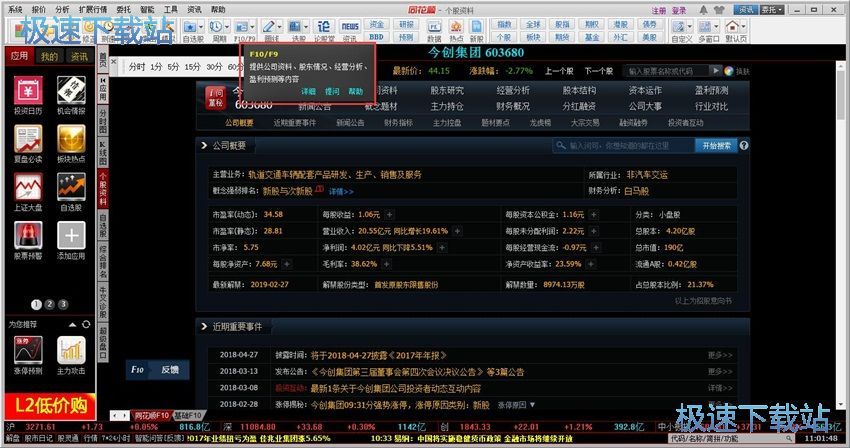Open the 系统 menu
The width and height of the screenshot is (850, 448).
15,9
